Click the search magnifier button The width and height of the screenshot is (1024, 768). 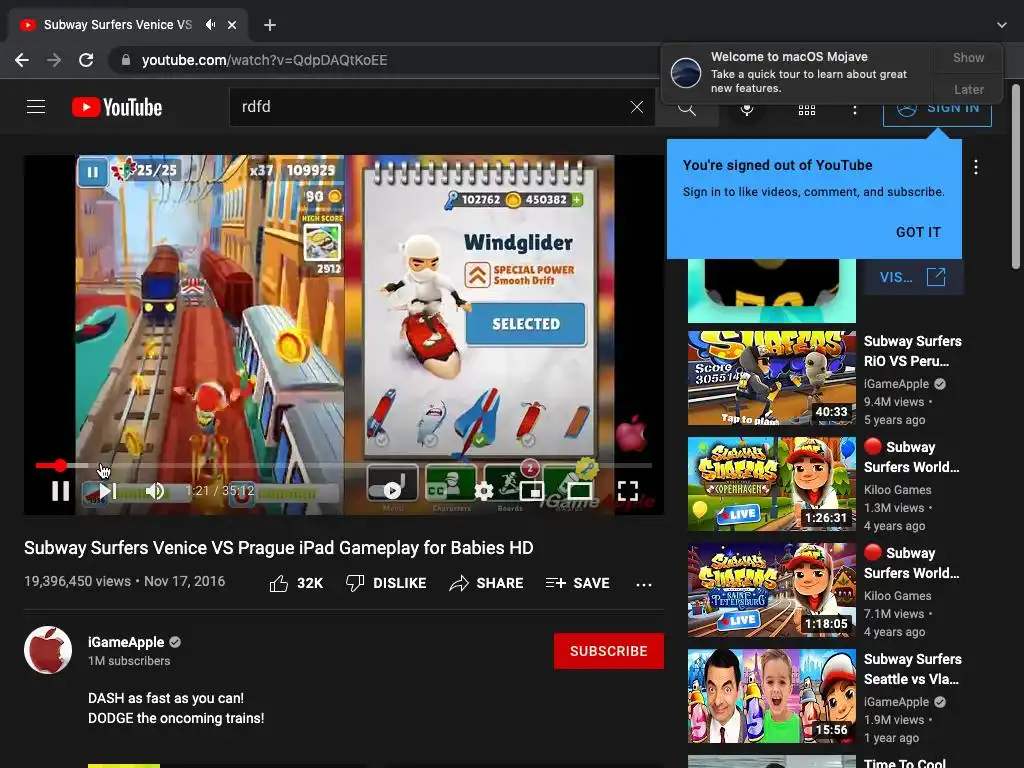point(686,108)
